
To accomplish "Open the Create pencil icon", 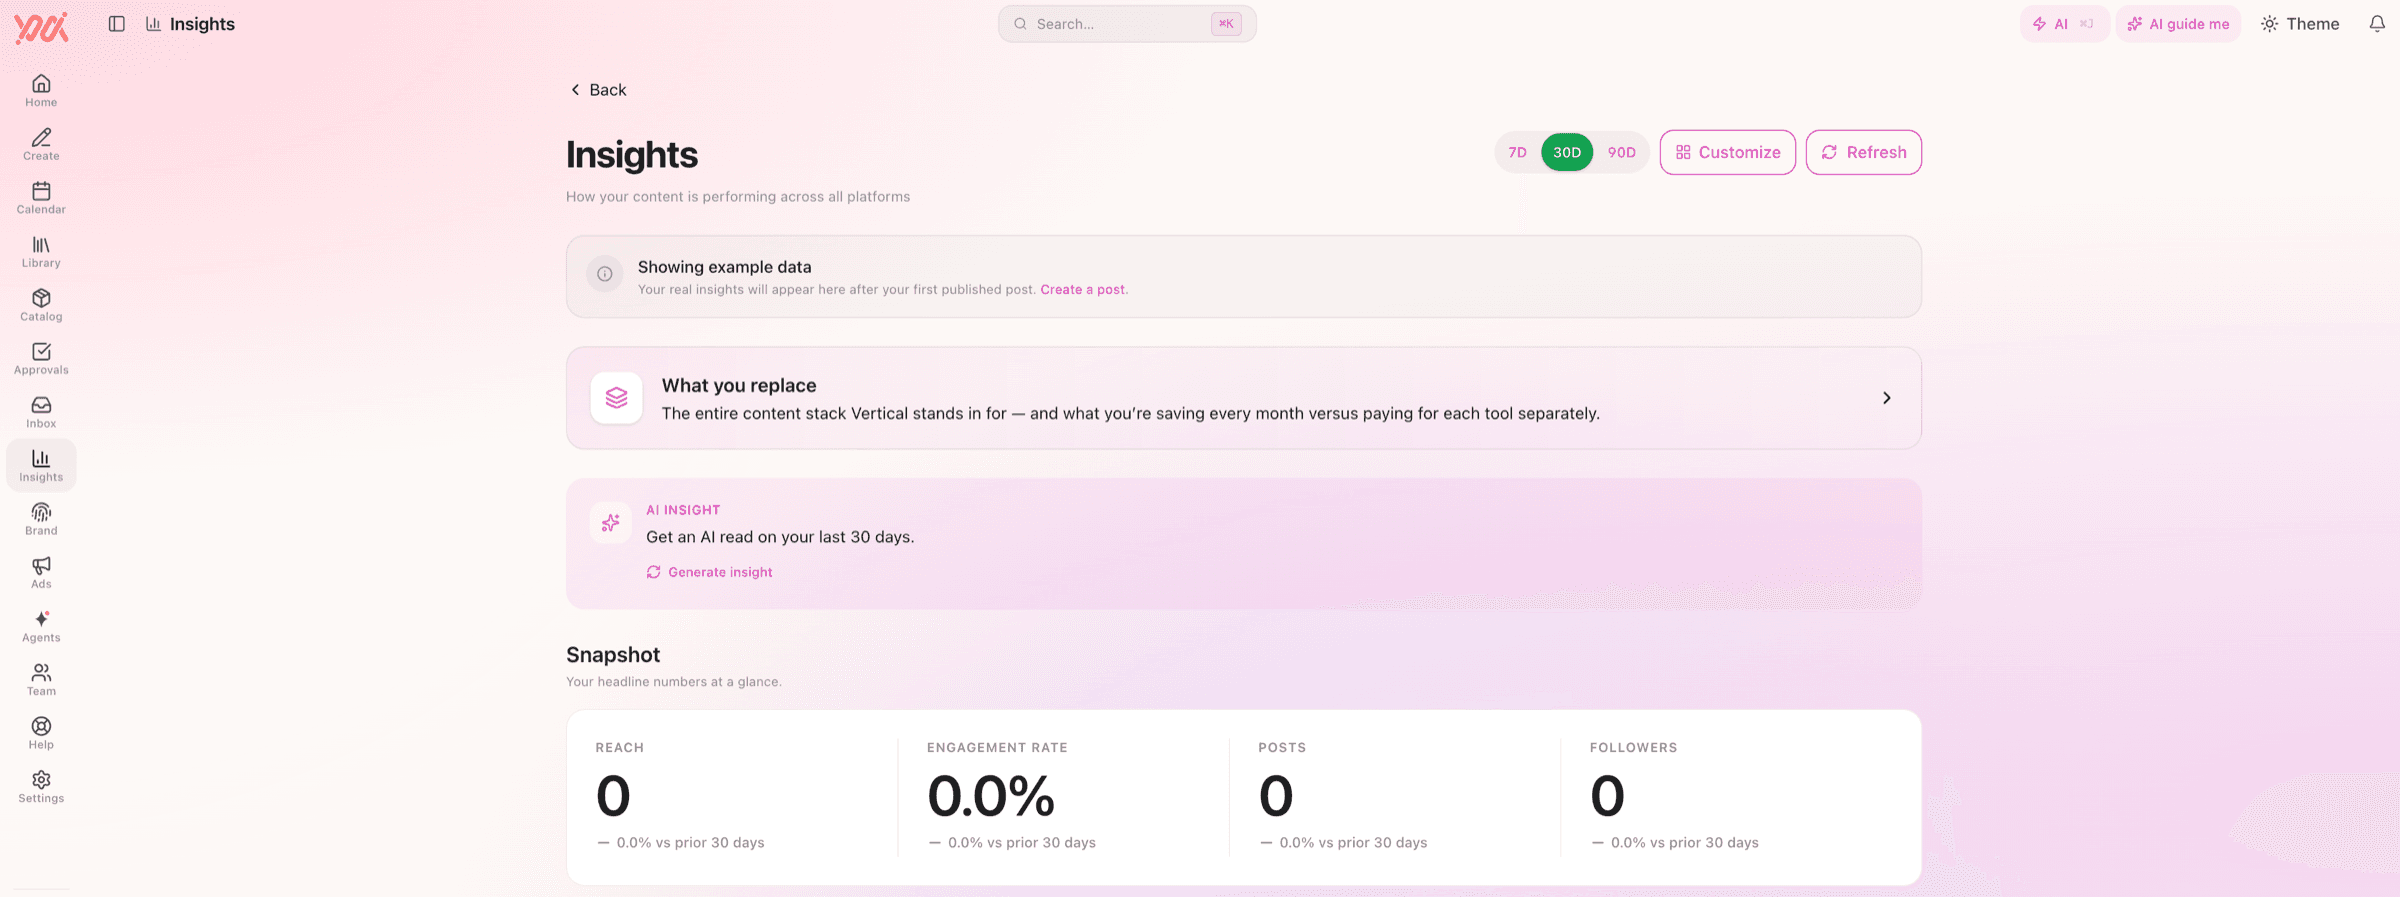I will pos(41,137).
